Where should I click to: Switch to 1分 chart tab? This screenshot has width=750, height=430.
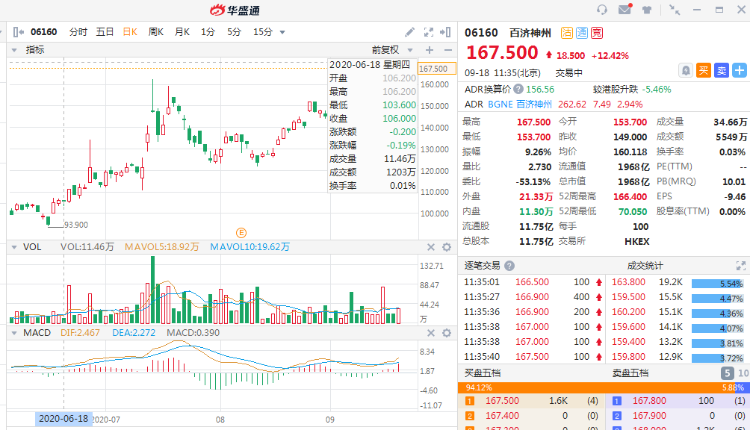[x=208, y=32]
